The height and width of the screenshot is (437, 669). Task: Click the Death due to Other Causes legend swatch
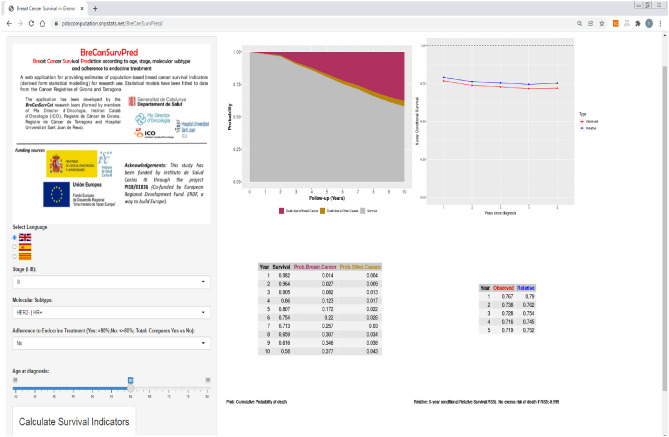pos(323,211)
